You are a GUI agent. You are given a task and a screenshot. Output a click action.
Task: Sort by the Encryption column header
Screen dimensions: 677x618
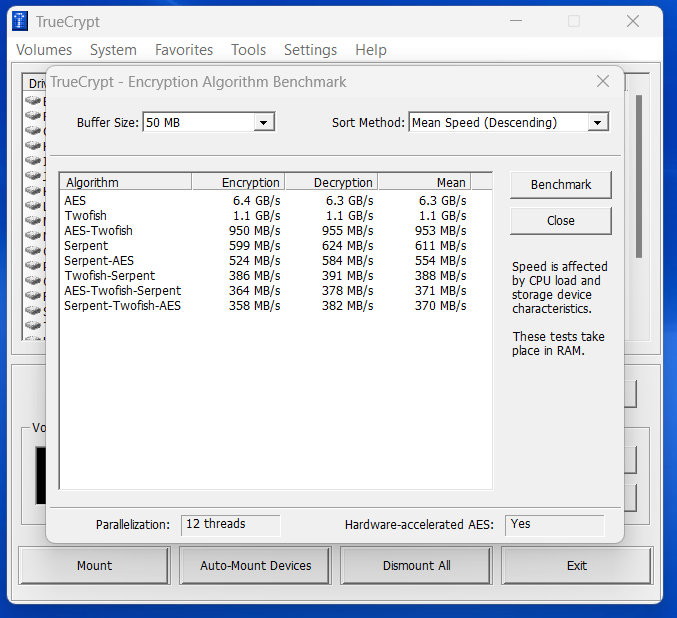pos(238,182)
